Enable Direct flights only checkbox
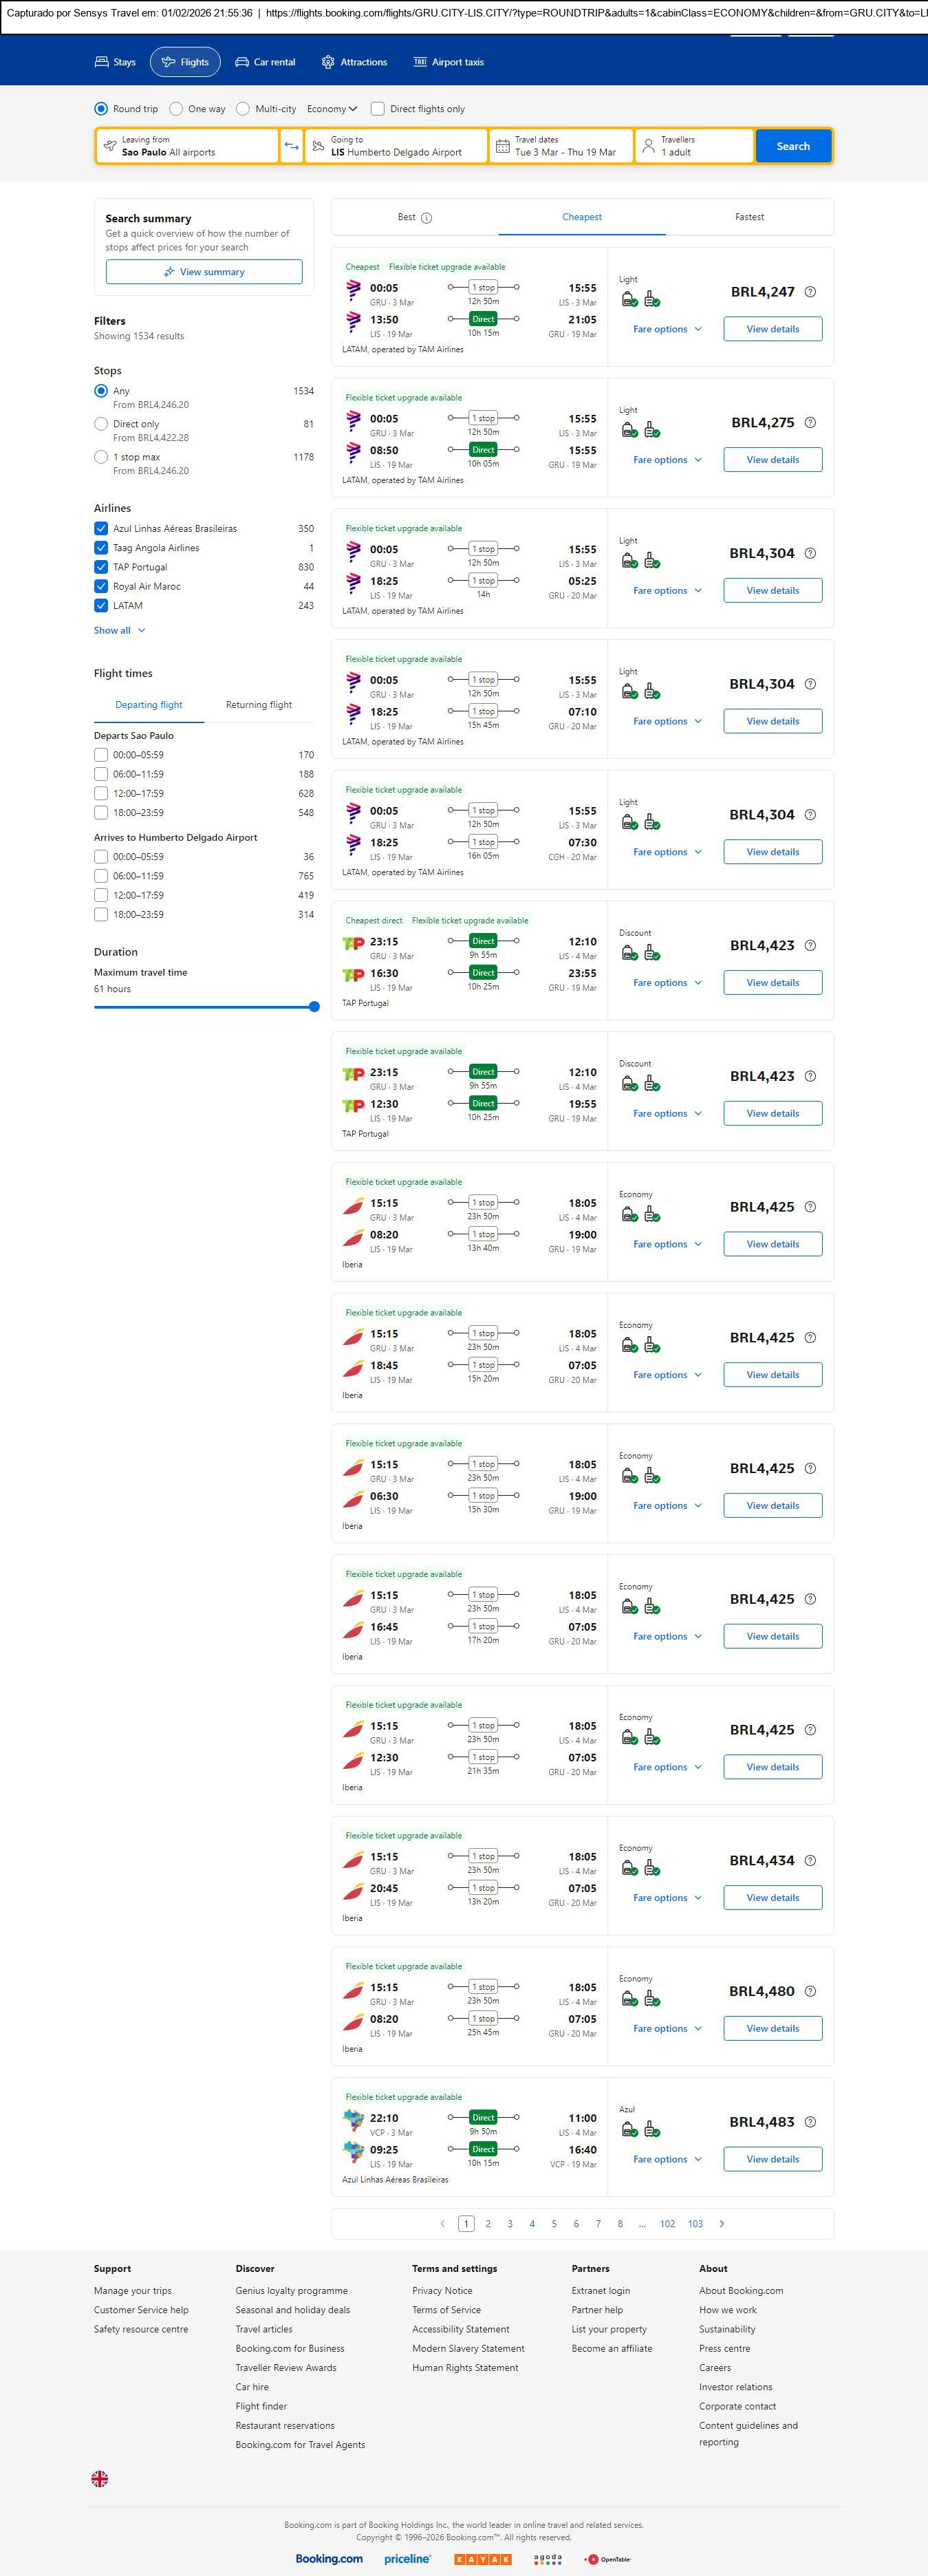The height and width of the screenshot is (2576, 928). point(378,109)
